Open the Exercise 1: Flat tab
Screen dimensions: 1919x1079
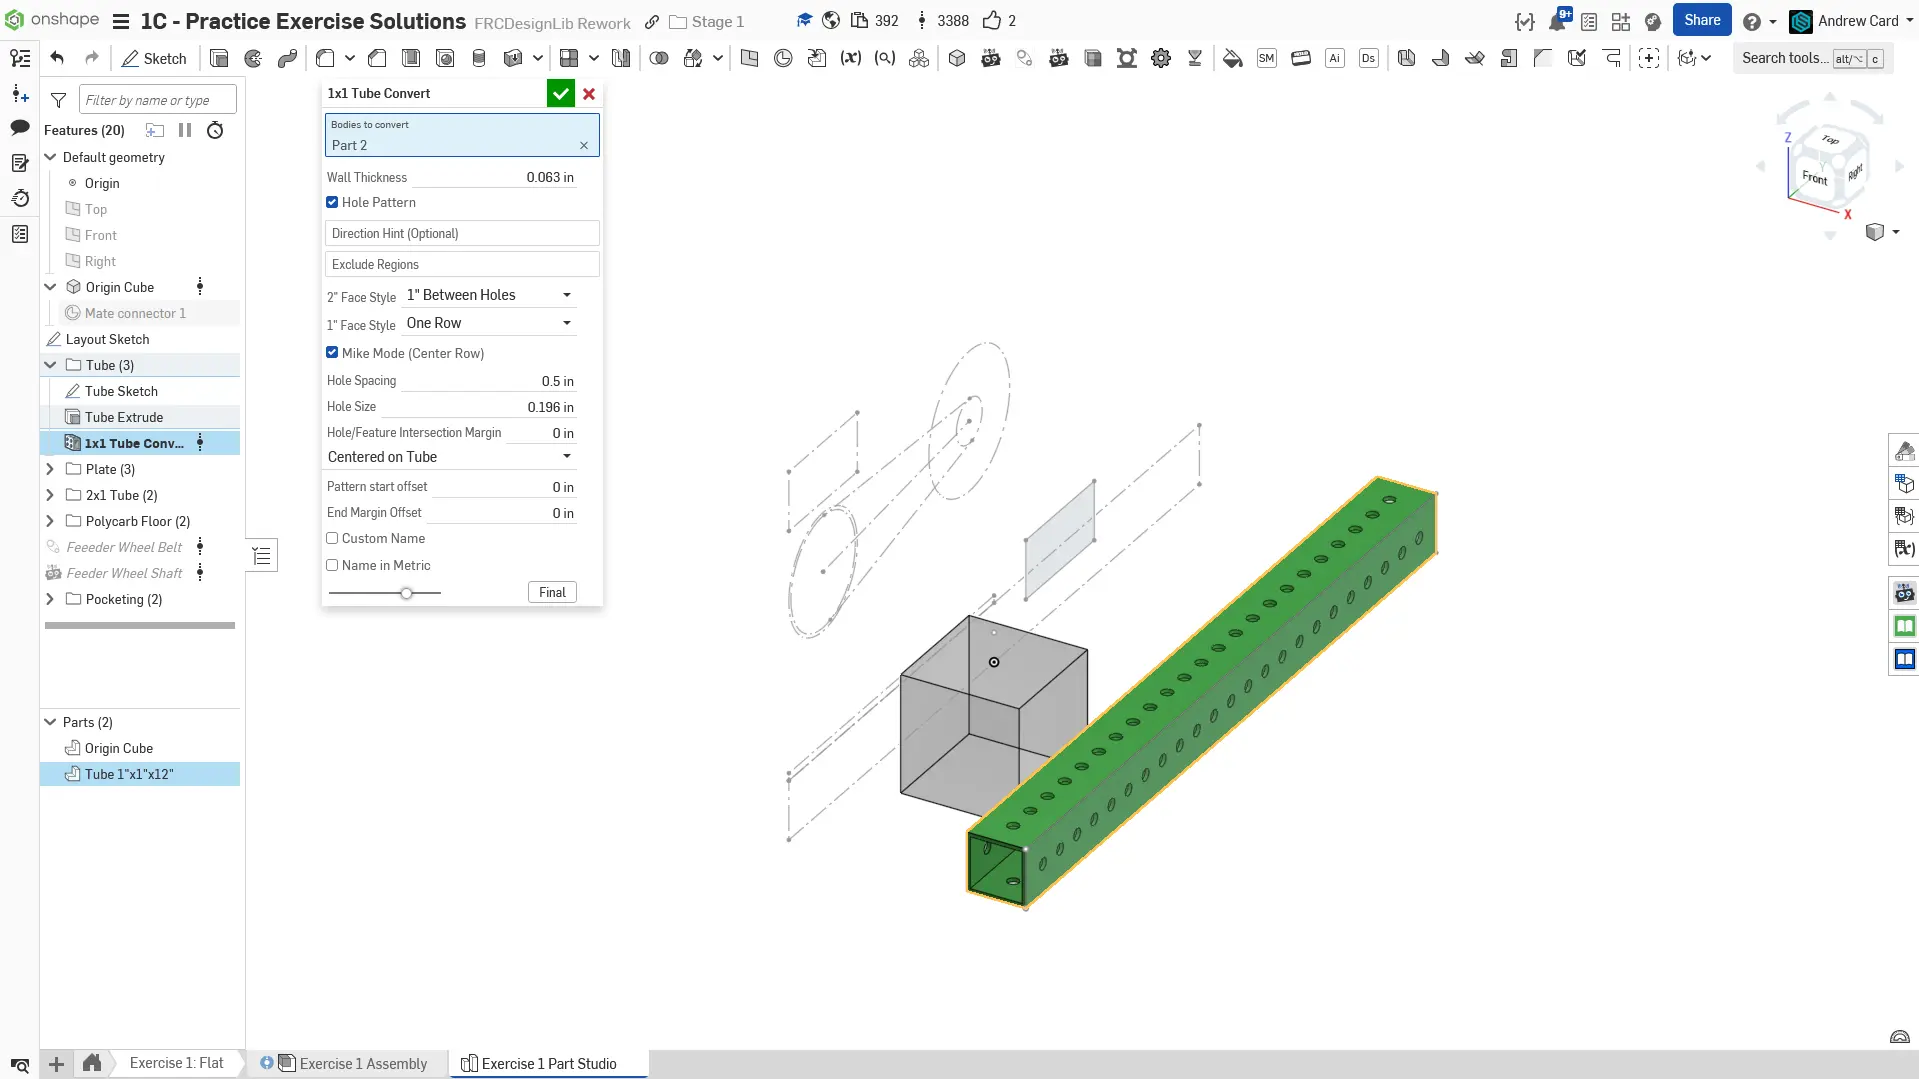click(x=176, y=1063)
